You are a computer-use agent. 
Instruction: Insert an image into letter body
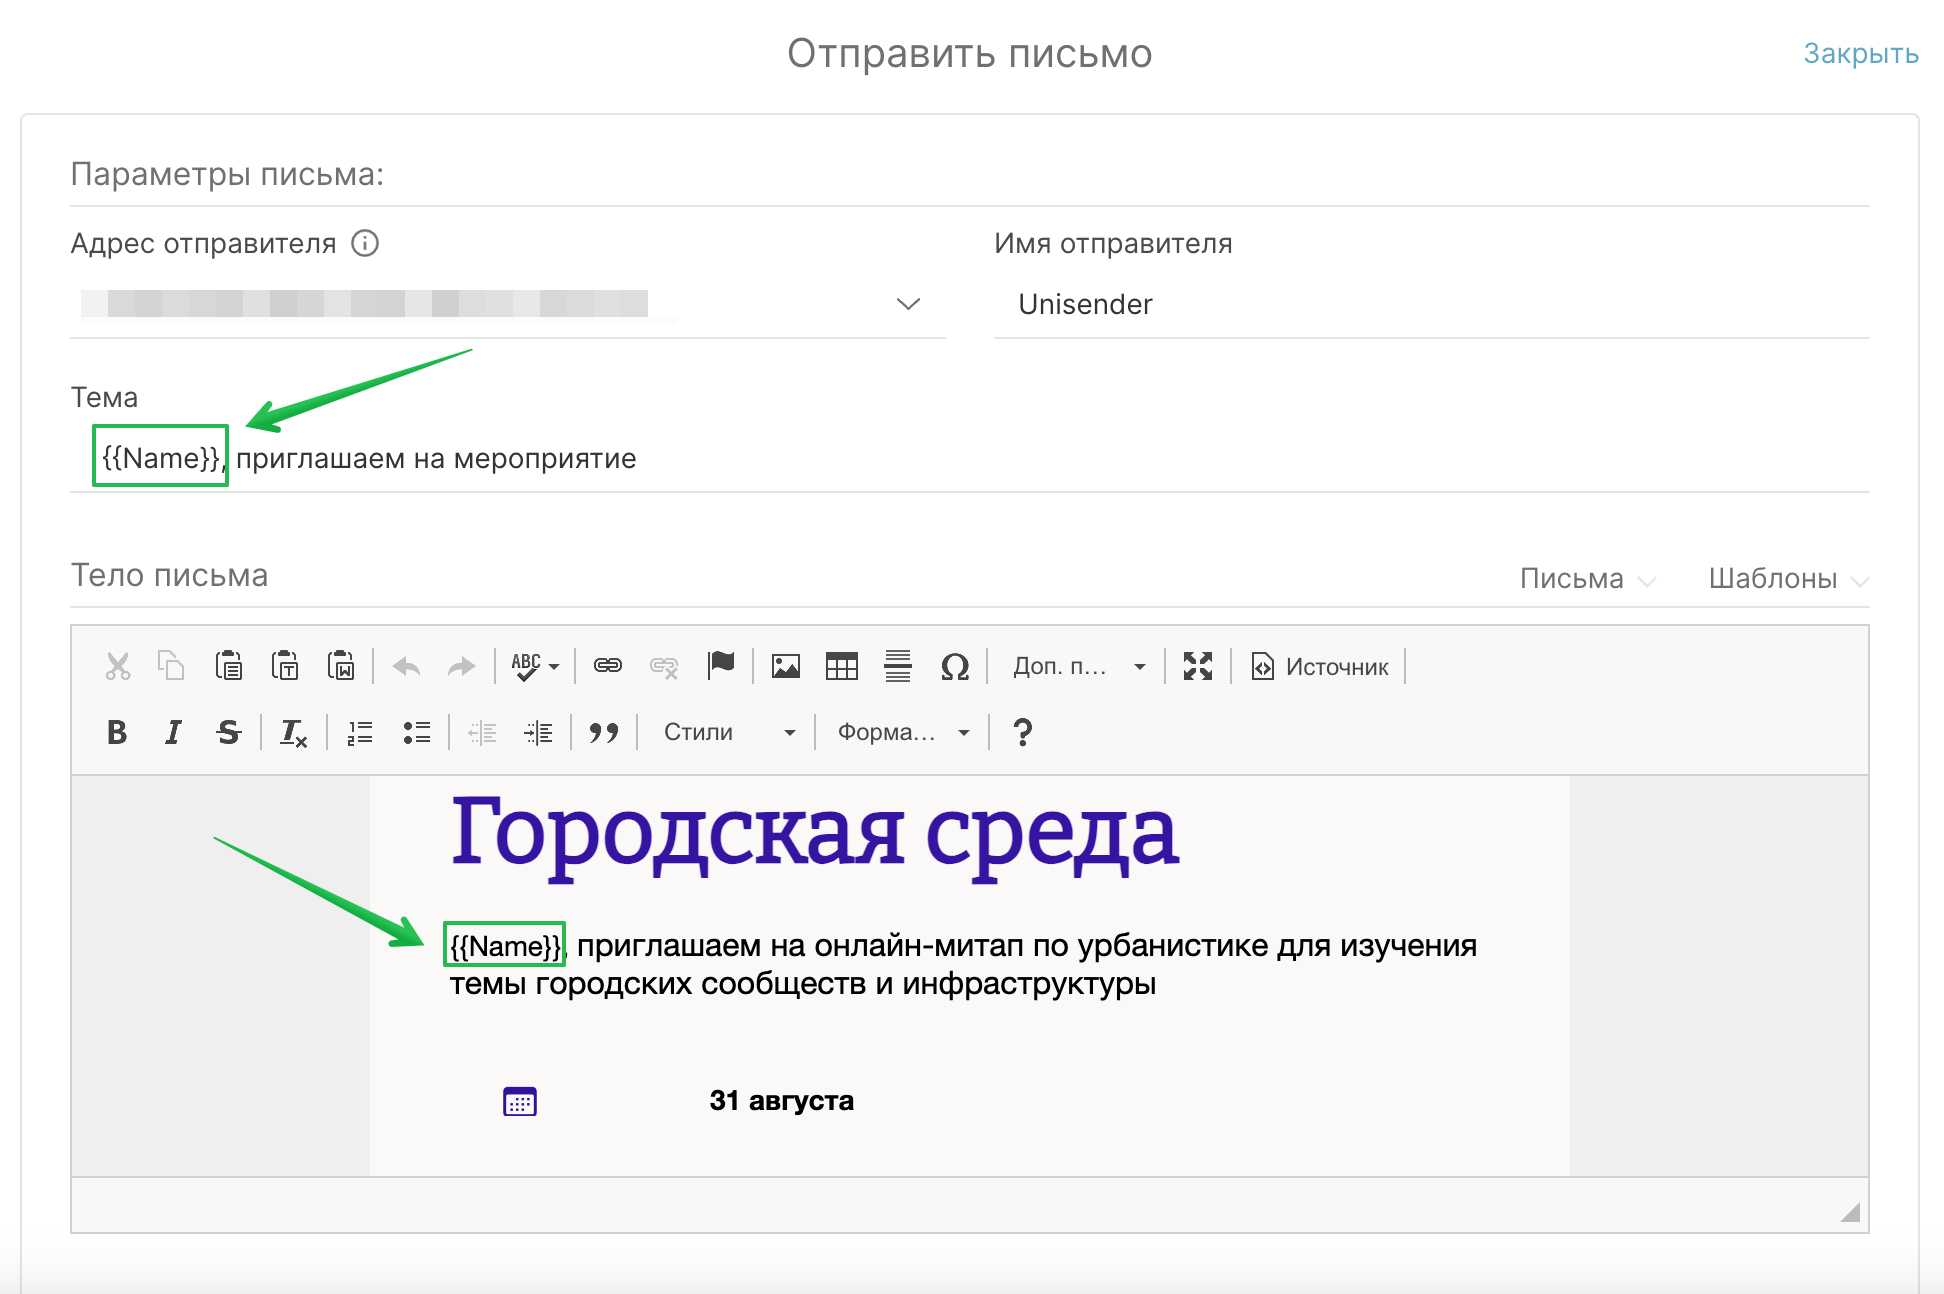coord(786,666)
